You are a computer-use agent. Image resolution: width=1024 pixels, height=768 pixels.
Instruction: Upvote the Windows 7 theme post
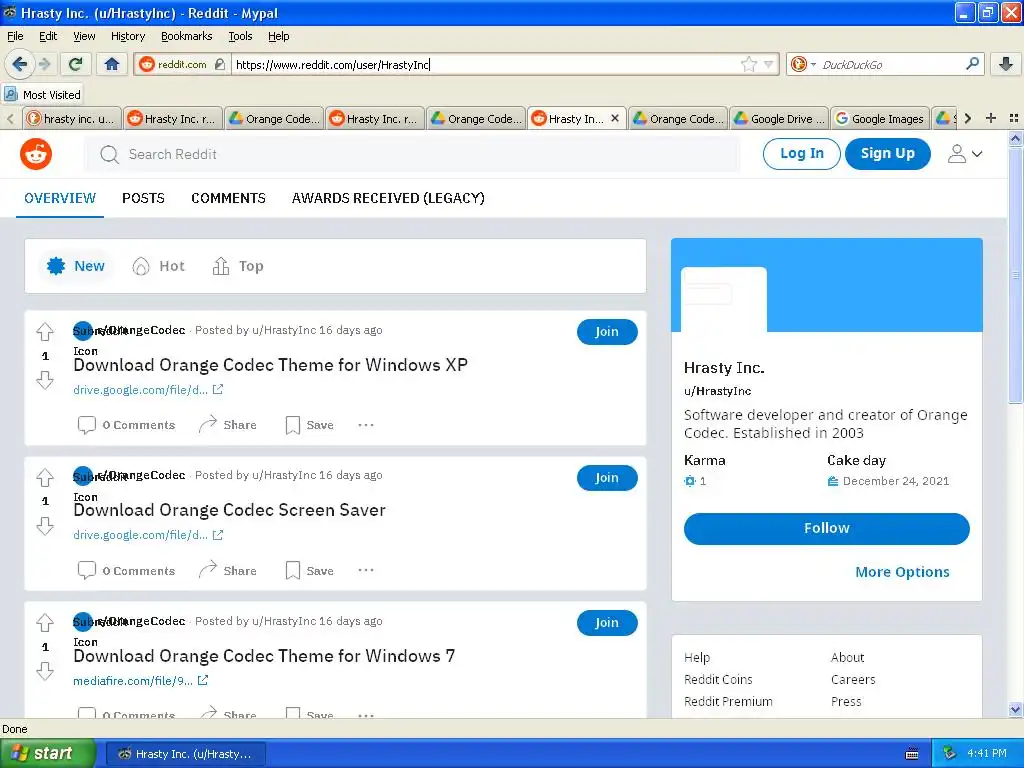click(44, 623)
